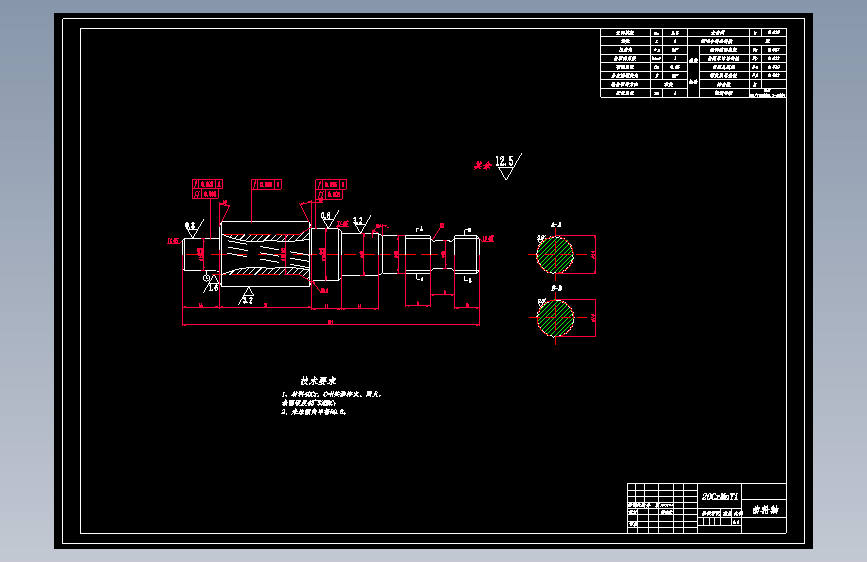Click the B-B section label
This screenshot has width=867, height=562.
point(557,288)
